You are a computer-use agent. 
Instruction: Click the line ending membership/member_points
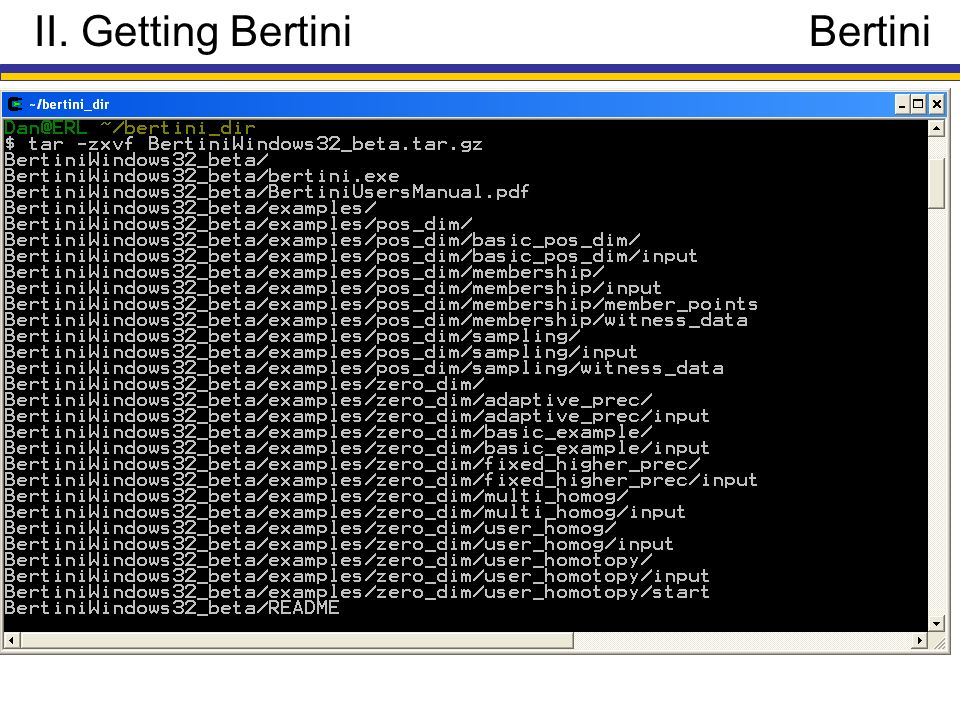pyautogui.click(x=381, y=304)
